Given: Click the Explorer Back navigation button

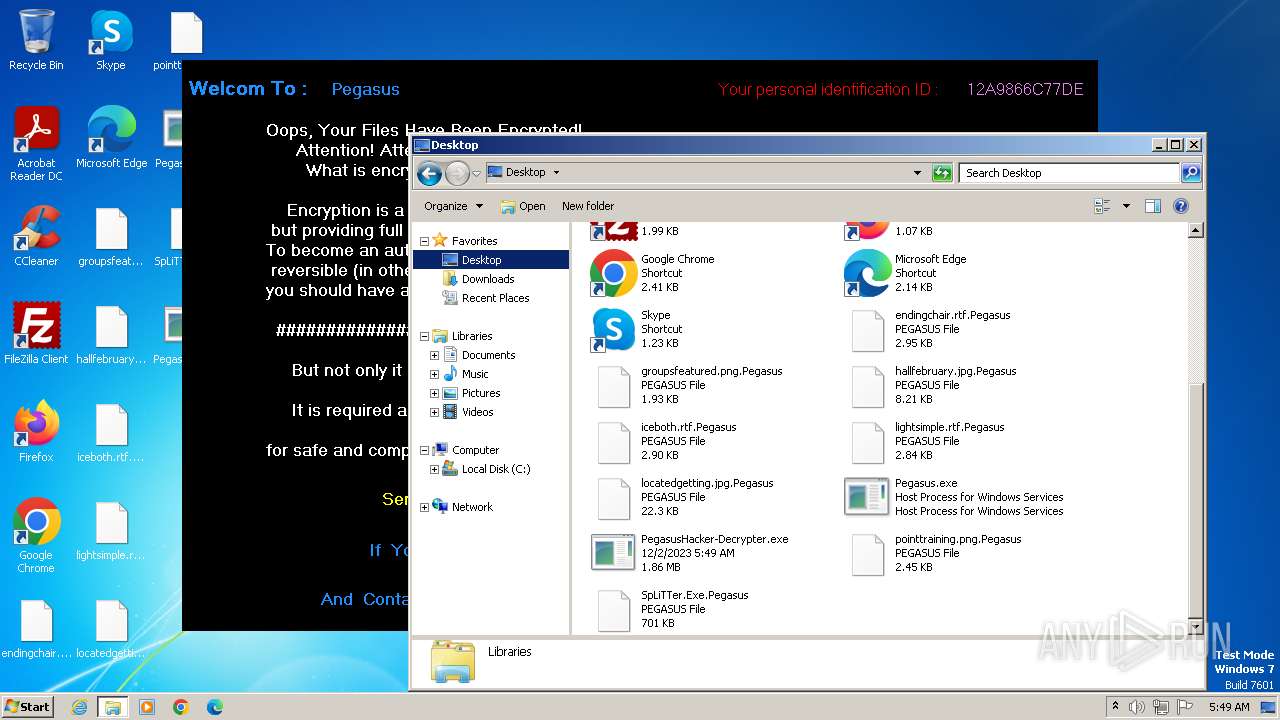Looking at the screenshot, I should (x=429, y=173).
